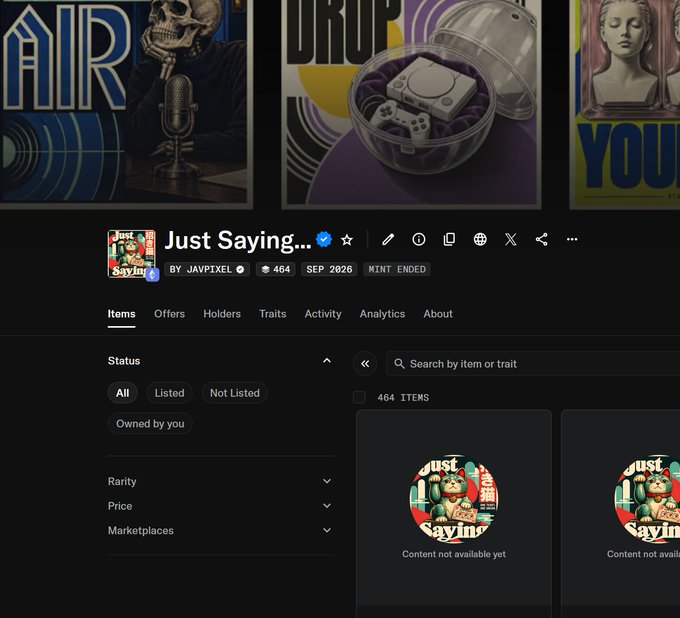680x618 pixels.
Task: Open the website globe icon
Action: click(480, 239)
